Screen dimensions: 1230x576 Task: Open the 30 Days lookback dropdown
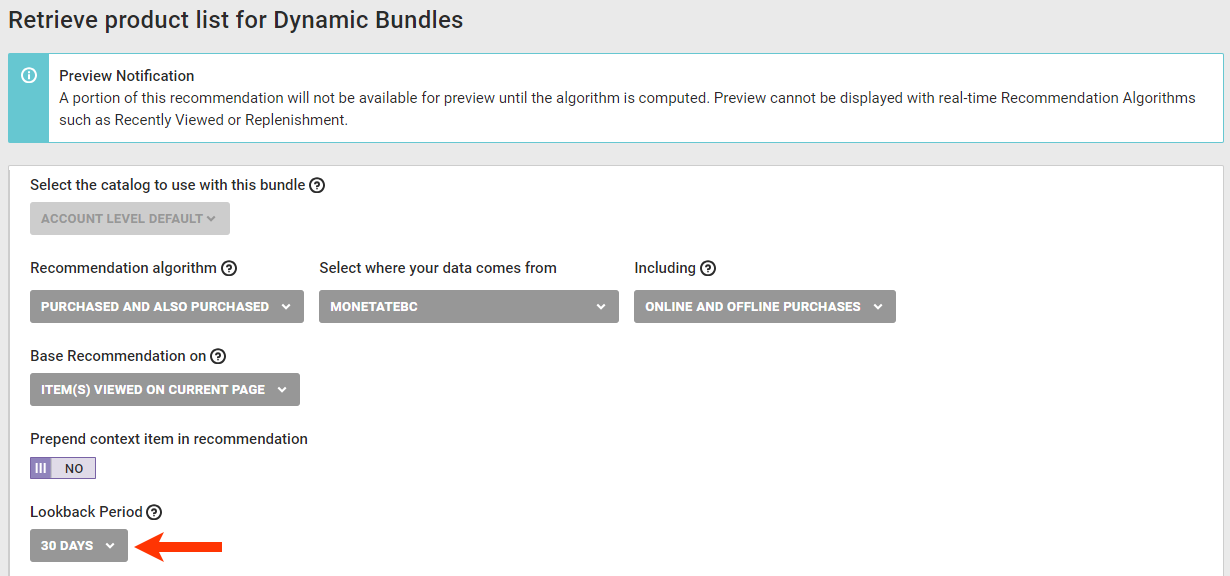click(x=79, y=546)
